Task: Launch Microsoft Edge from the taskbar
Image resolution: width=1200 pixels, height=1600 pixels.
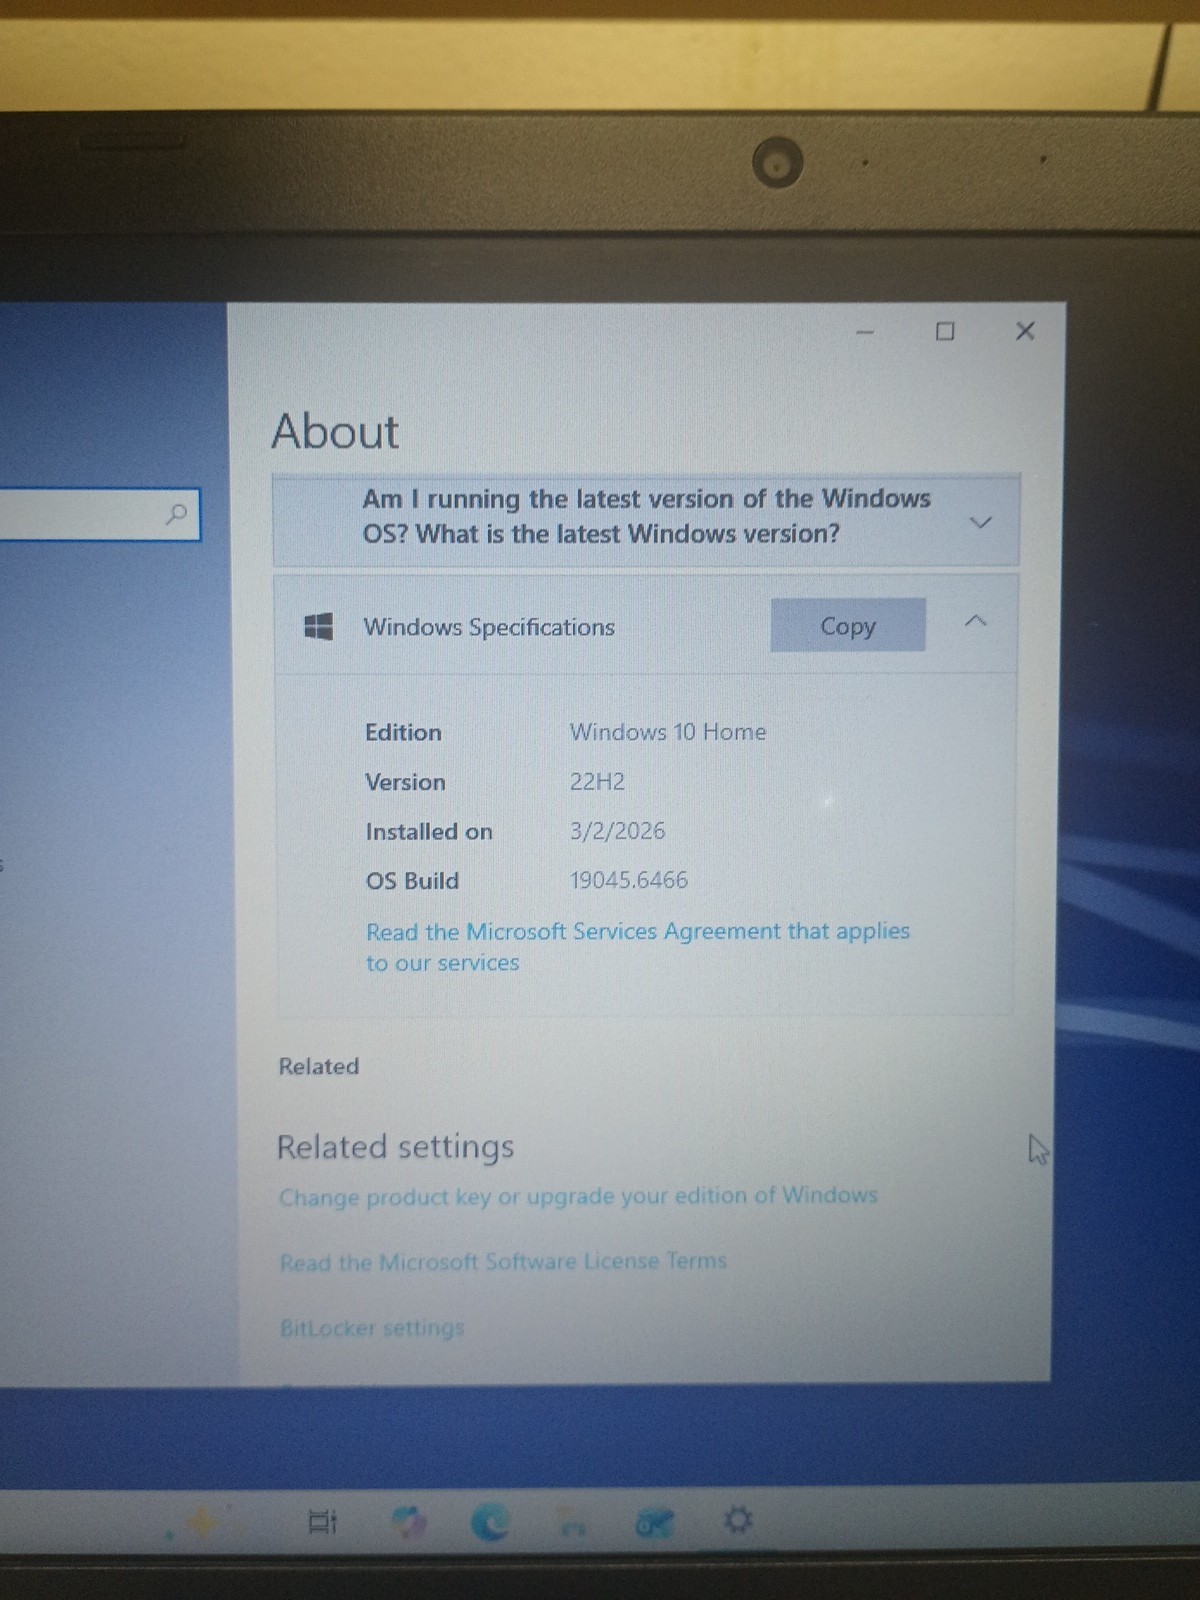Action: coord(490,1522)
